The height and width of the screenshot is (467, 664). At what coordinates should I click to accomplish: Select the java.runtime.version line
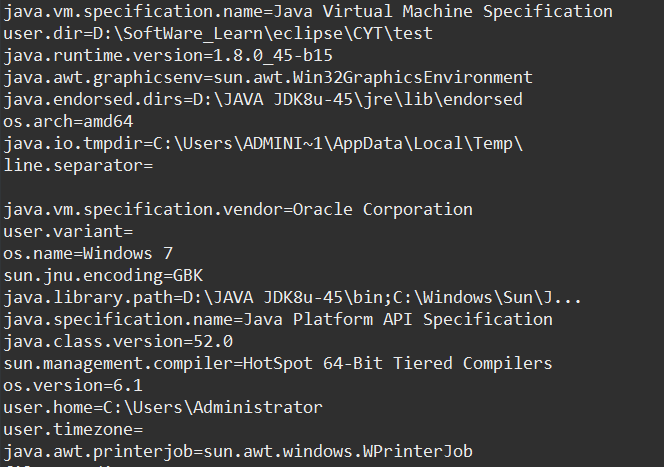coord(168,56)
